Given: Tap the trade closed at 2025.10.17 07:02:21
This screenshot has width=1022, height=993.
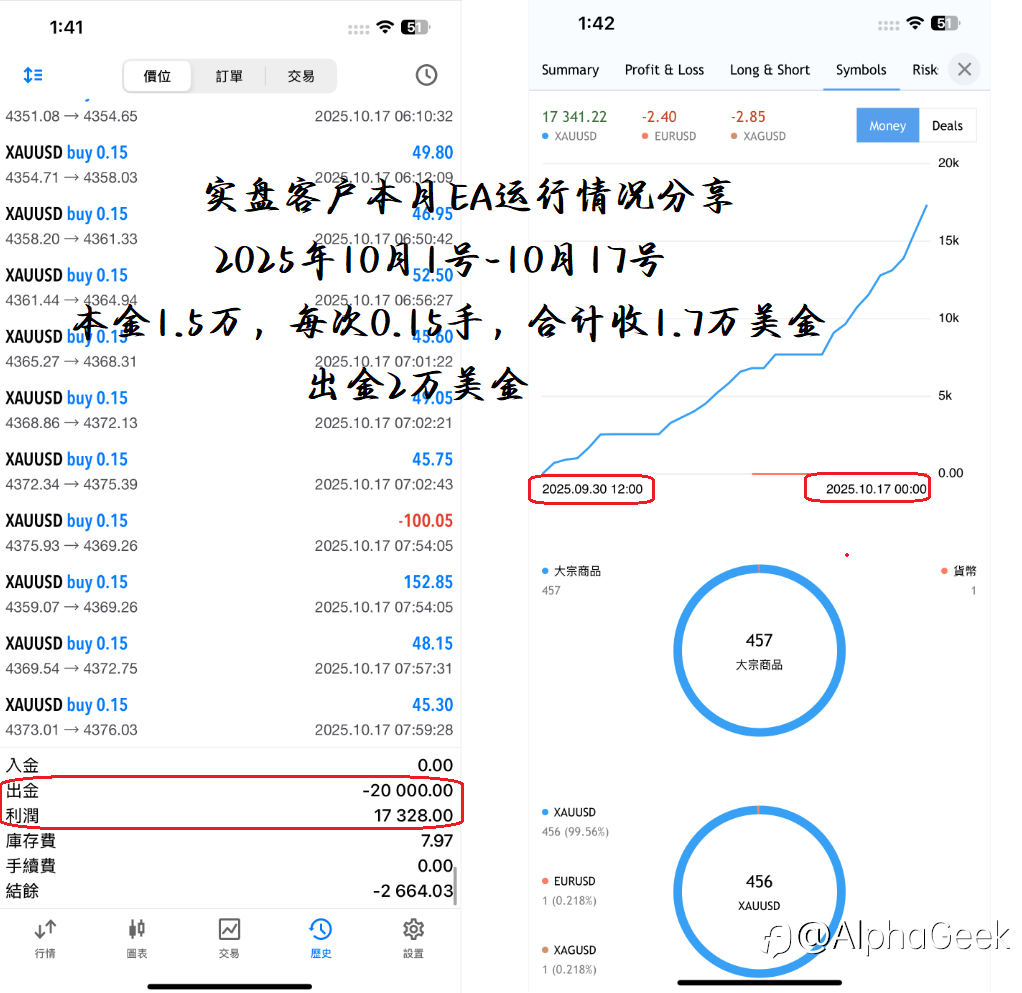Looking at the screenshot, I should [229, 410].
